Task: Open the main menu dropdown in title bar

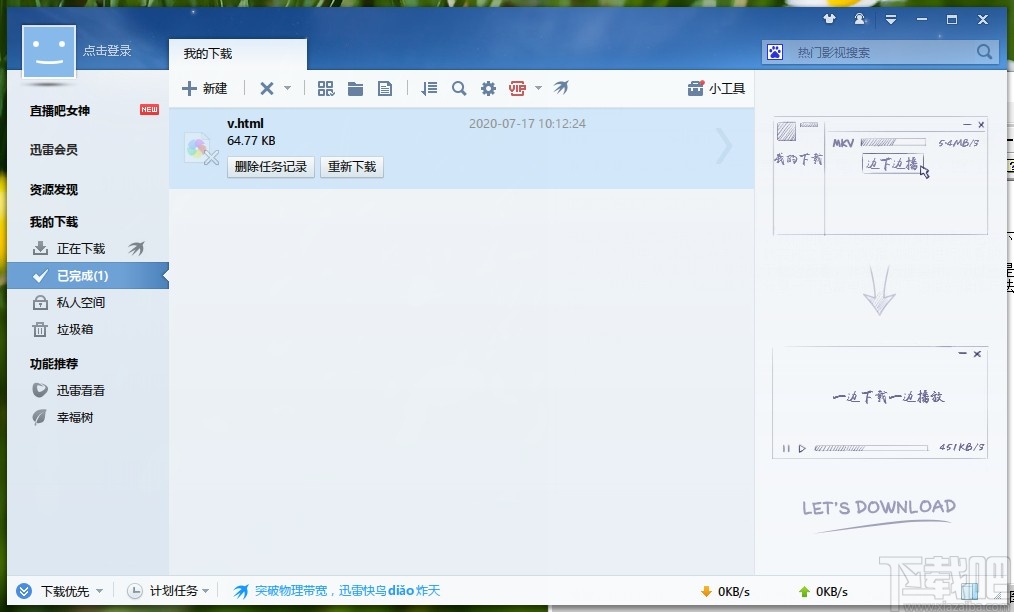Action: (x=890, y=19)
